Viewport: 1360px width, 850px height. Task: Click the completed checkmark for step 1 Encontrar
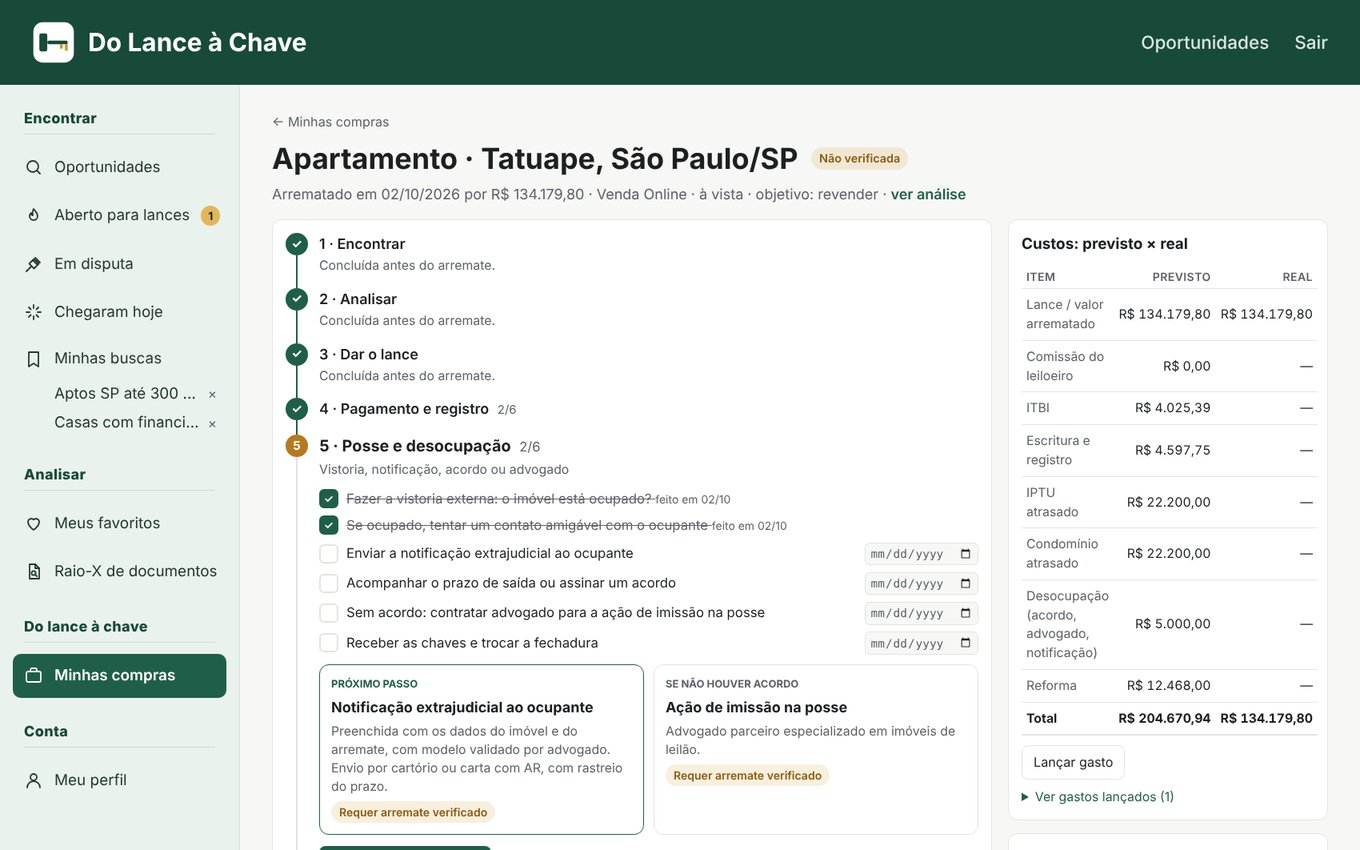[x=296, y=244]
